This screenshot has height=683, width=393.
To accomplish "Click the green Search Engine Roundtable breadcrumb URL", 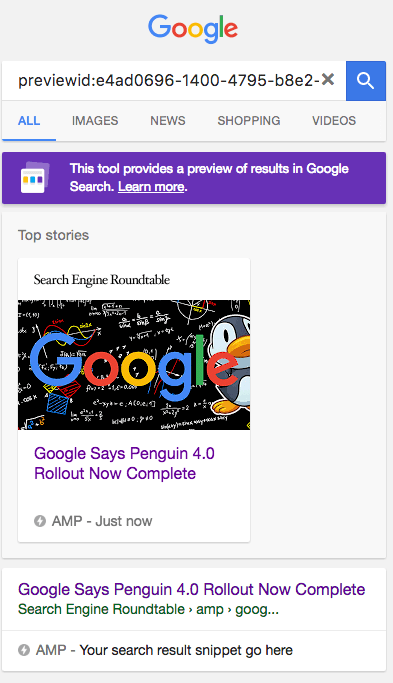I will point(148,609).
